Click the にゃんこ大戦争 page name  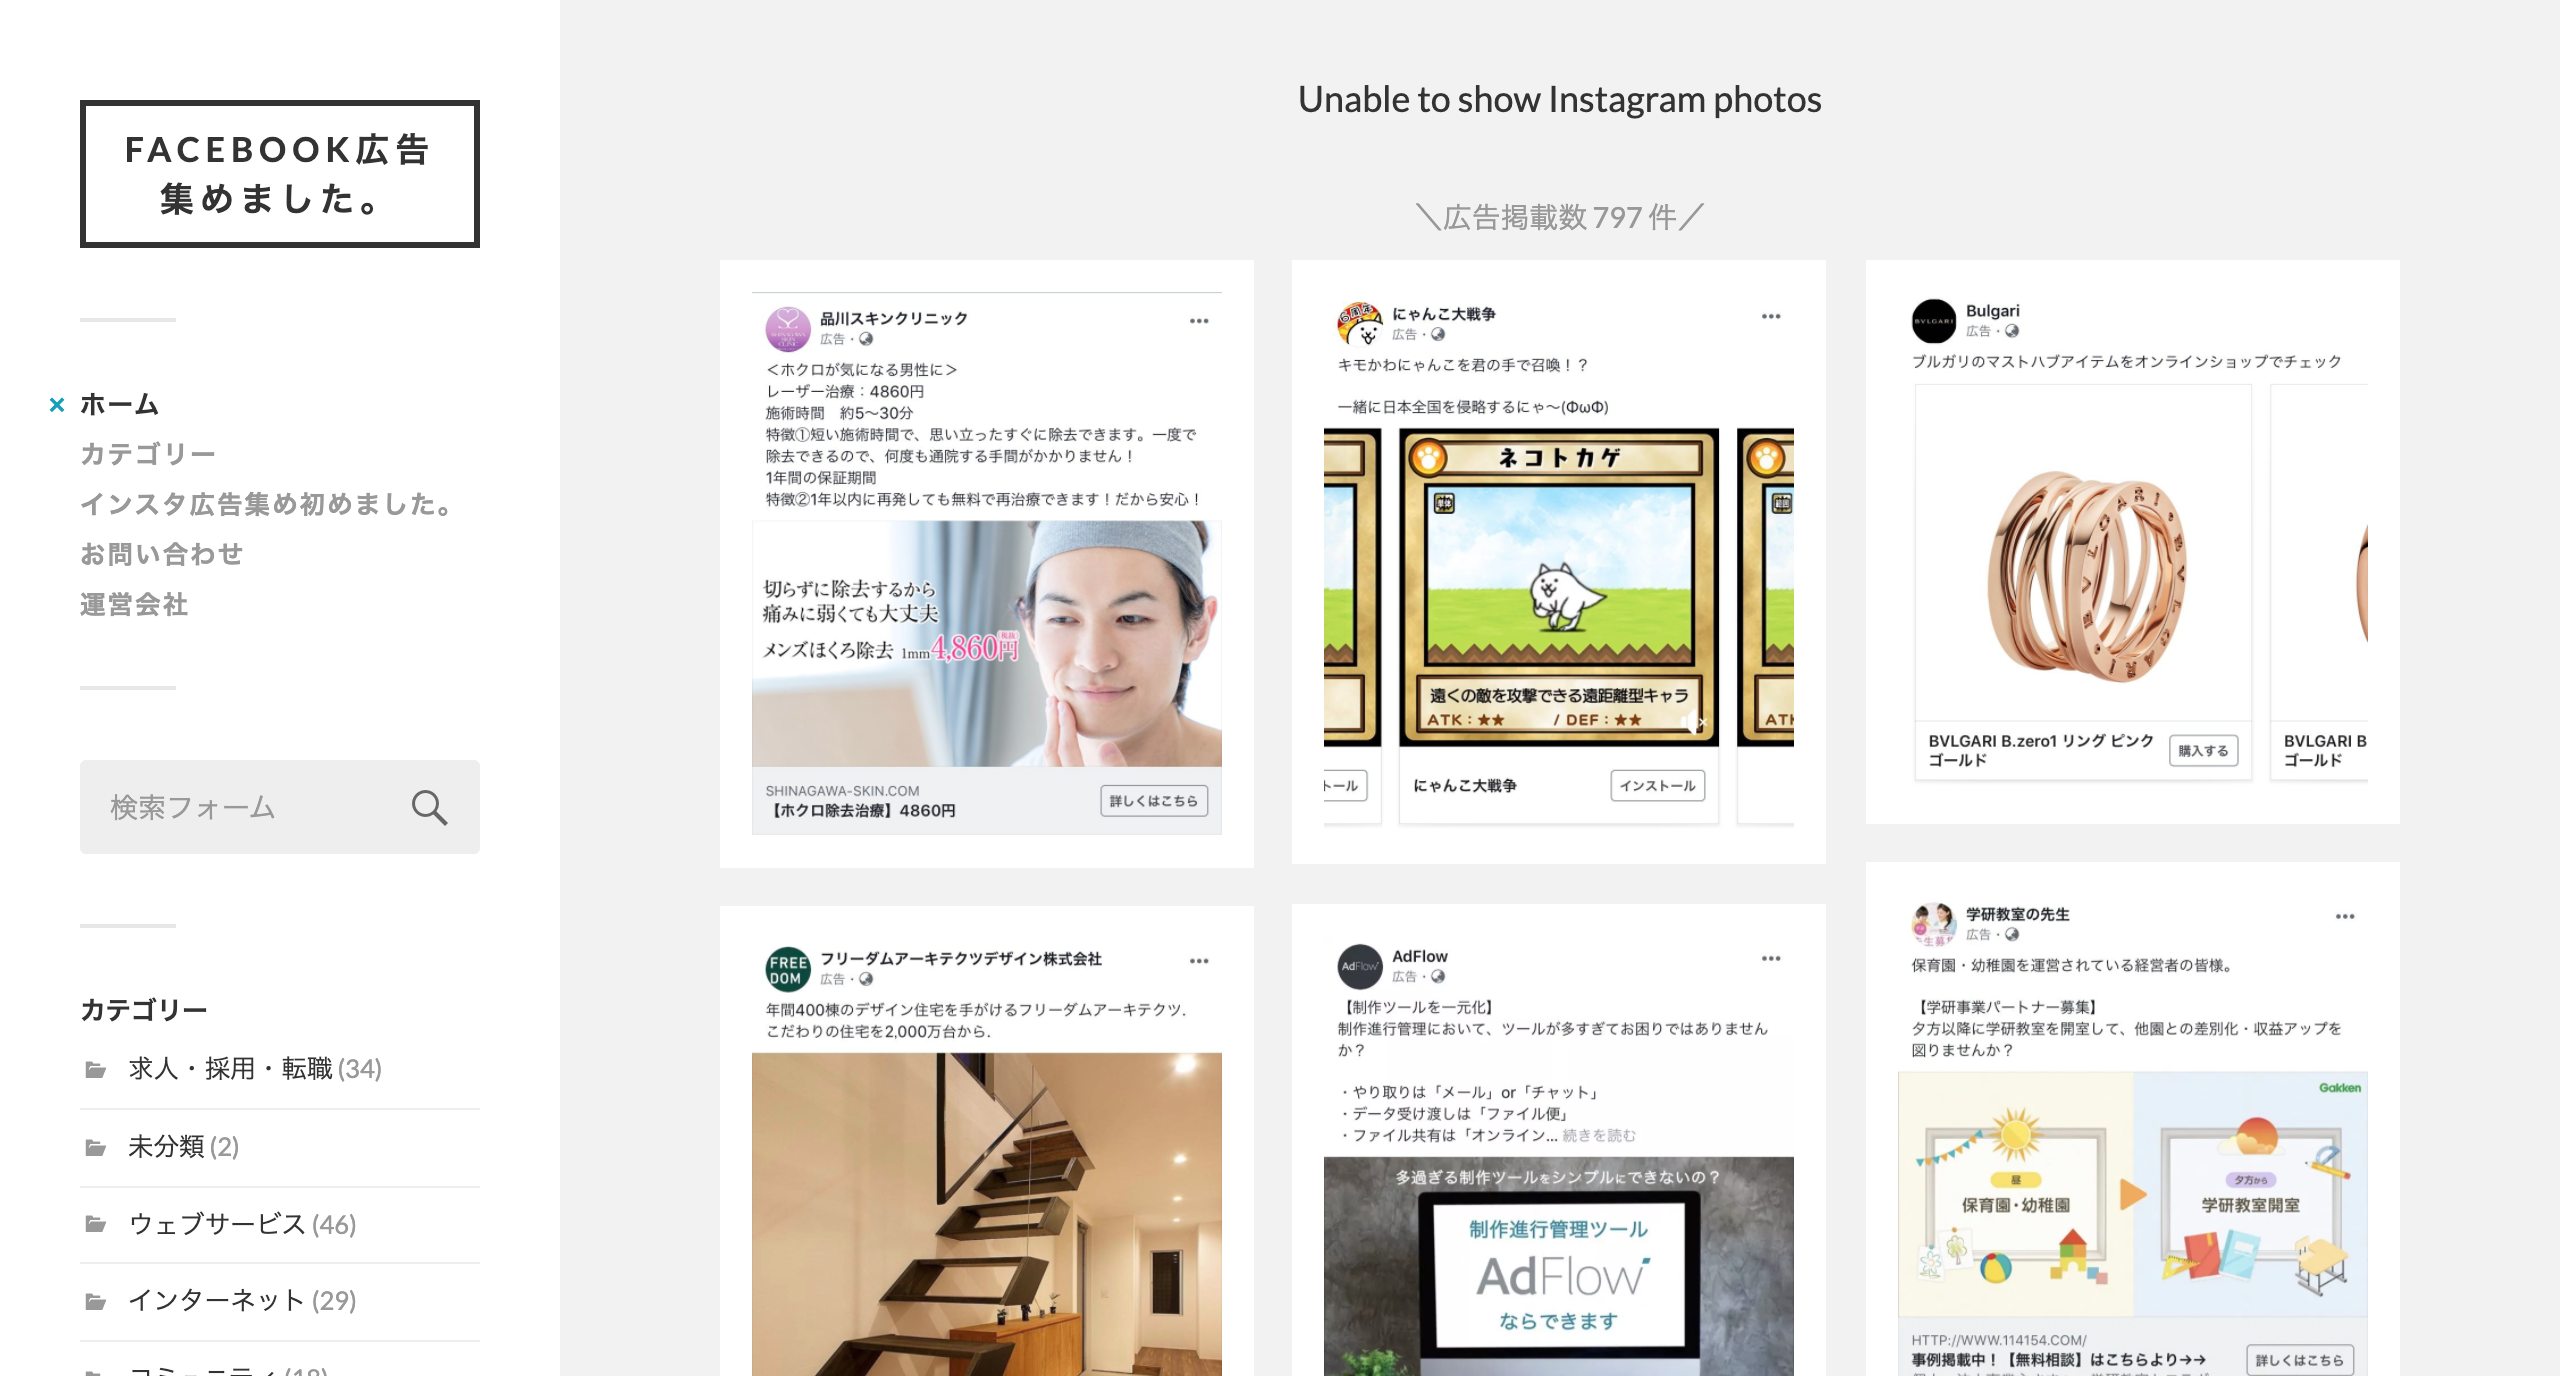coord(1443,314)
